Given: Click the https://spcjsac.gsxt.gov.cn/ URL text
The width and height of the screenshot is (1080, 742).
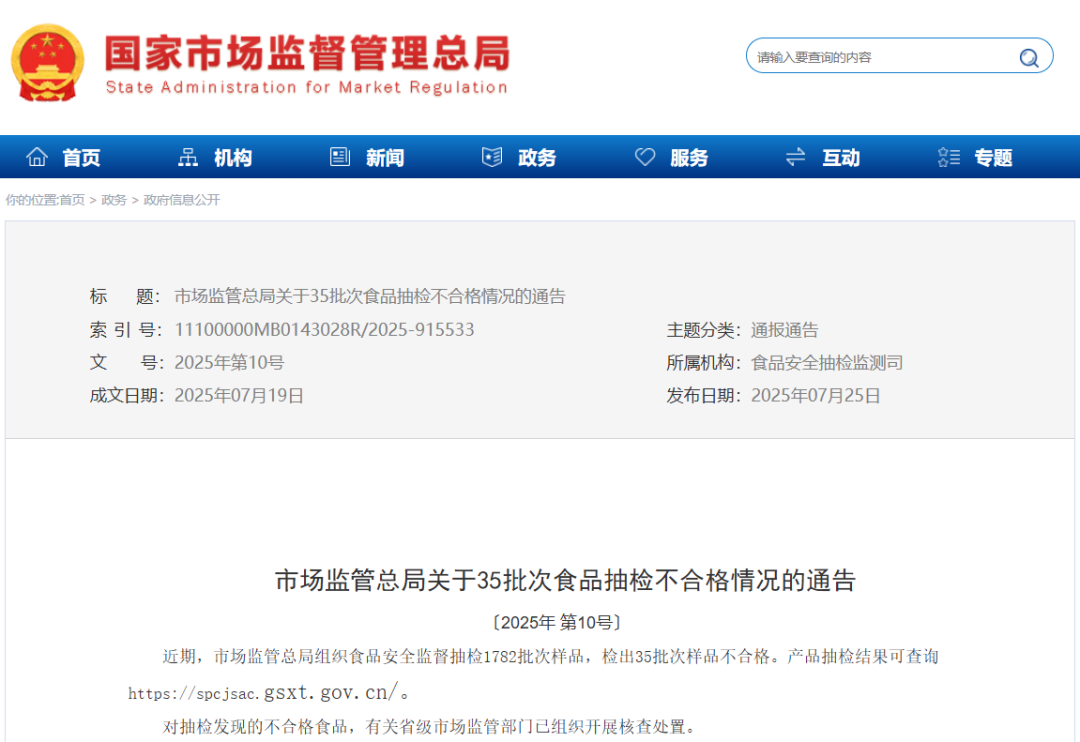Looking at the screenshot, I should coord(264,692).
